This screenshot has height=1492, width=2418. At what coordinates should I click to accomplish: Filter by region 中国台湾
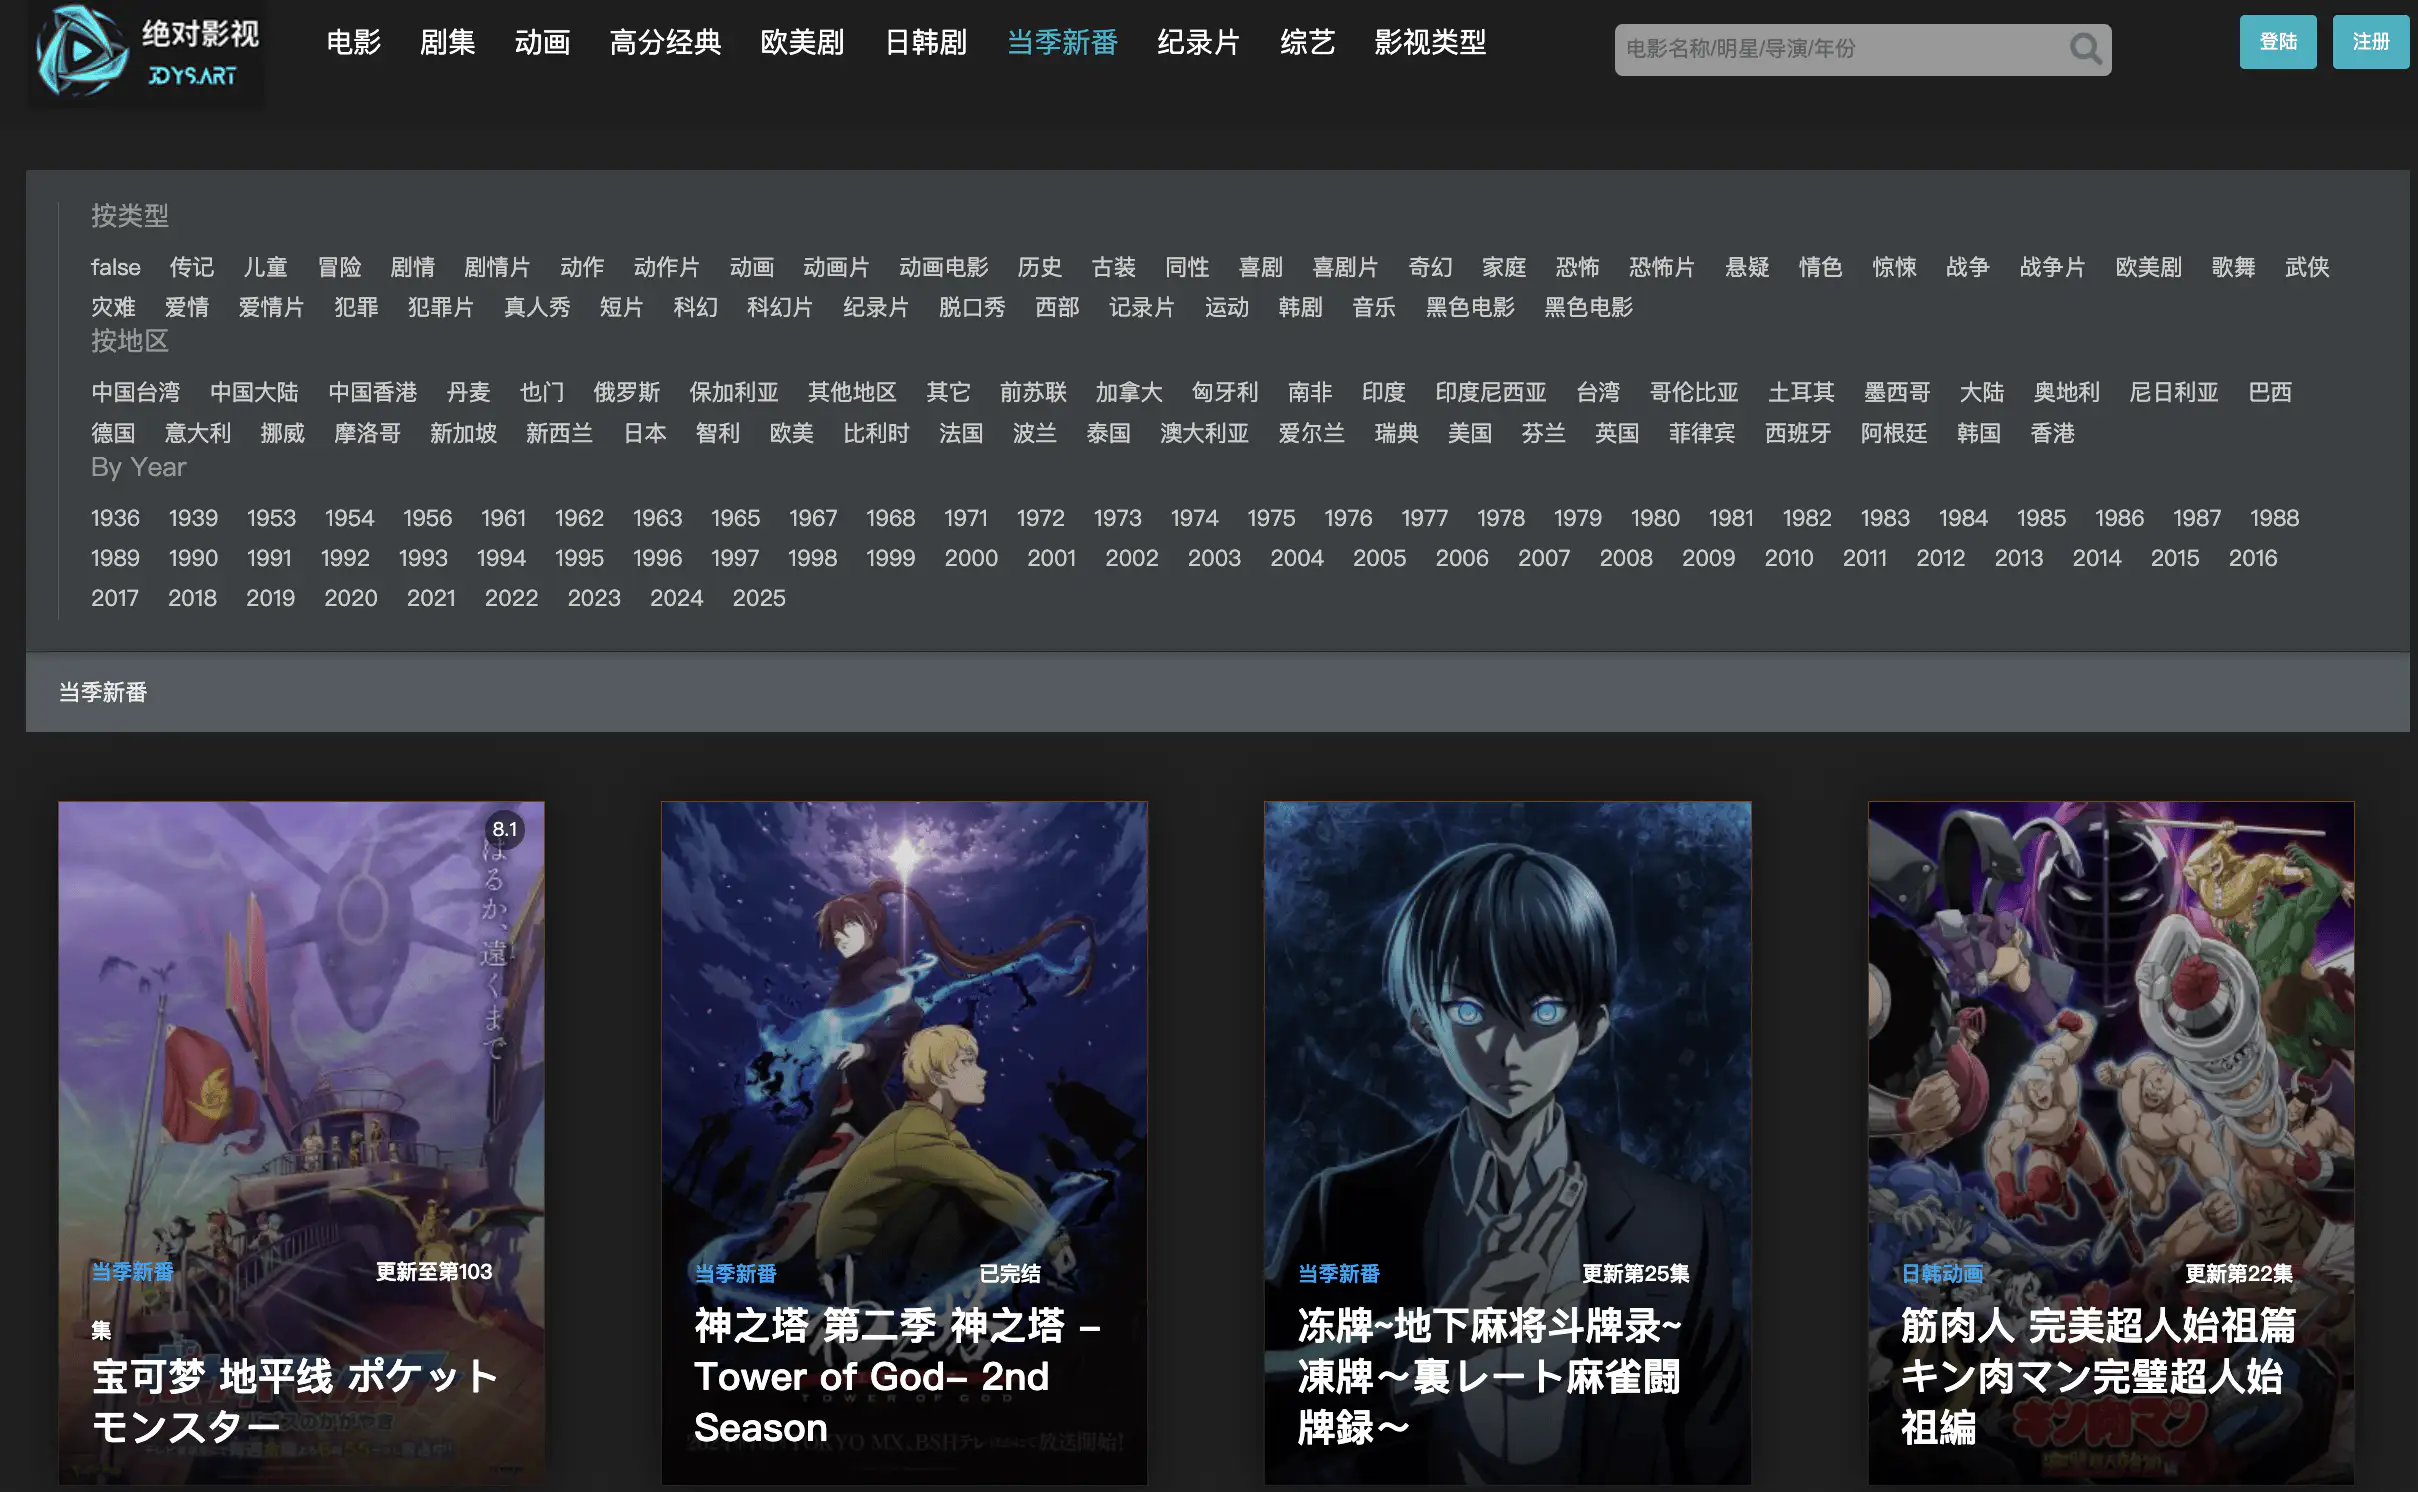point(135,392)
